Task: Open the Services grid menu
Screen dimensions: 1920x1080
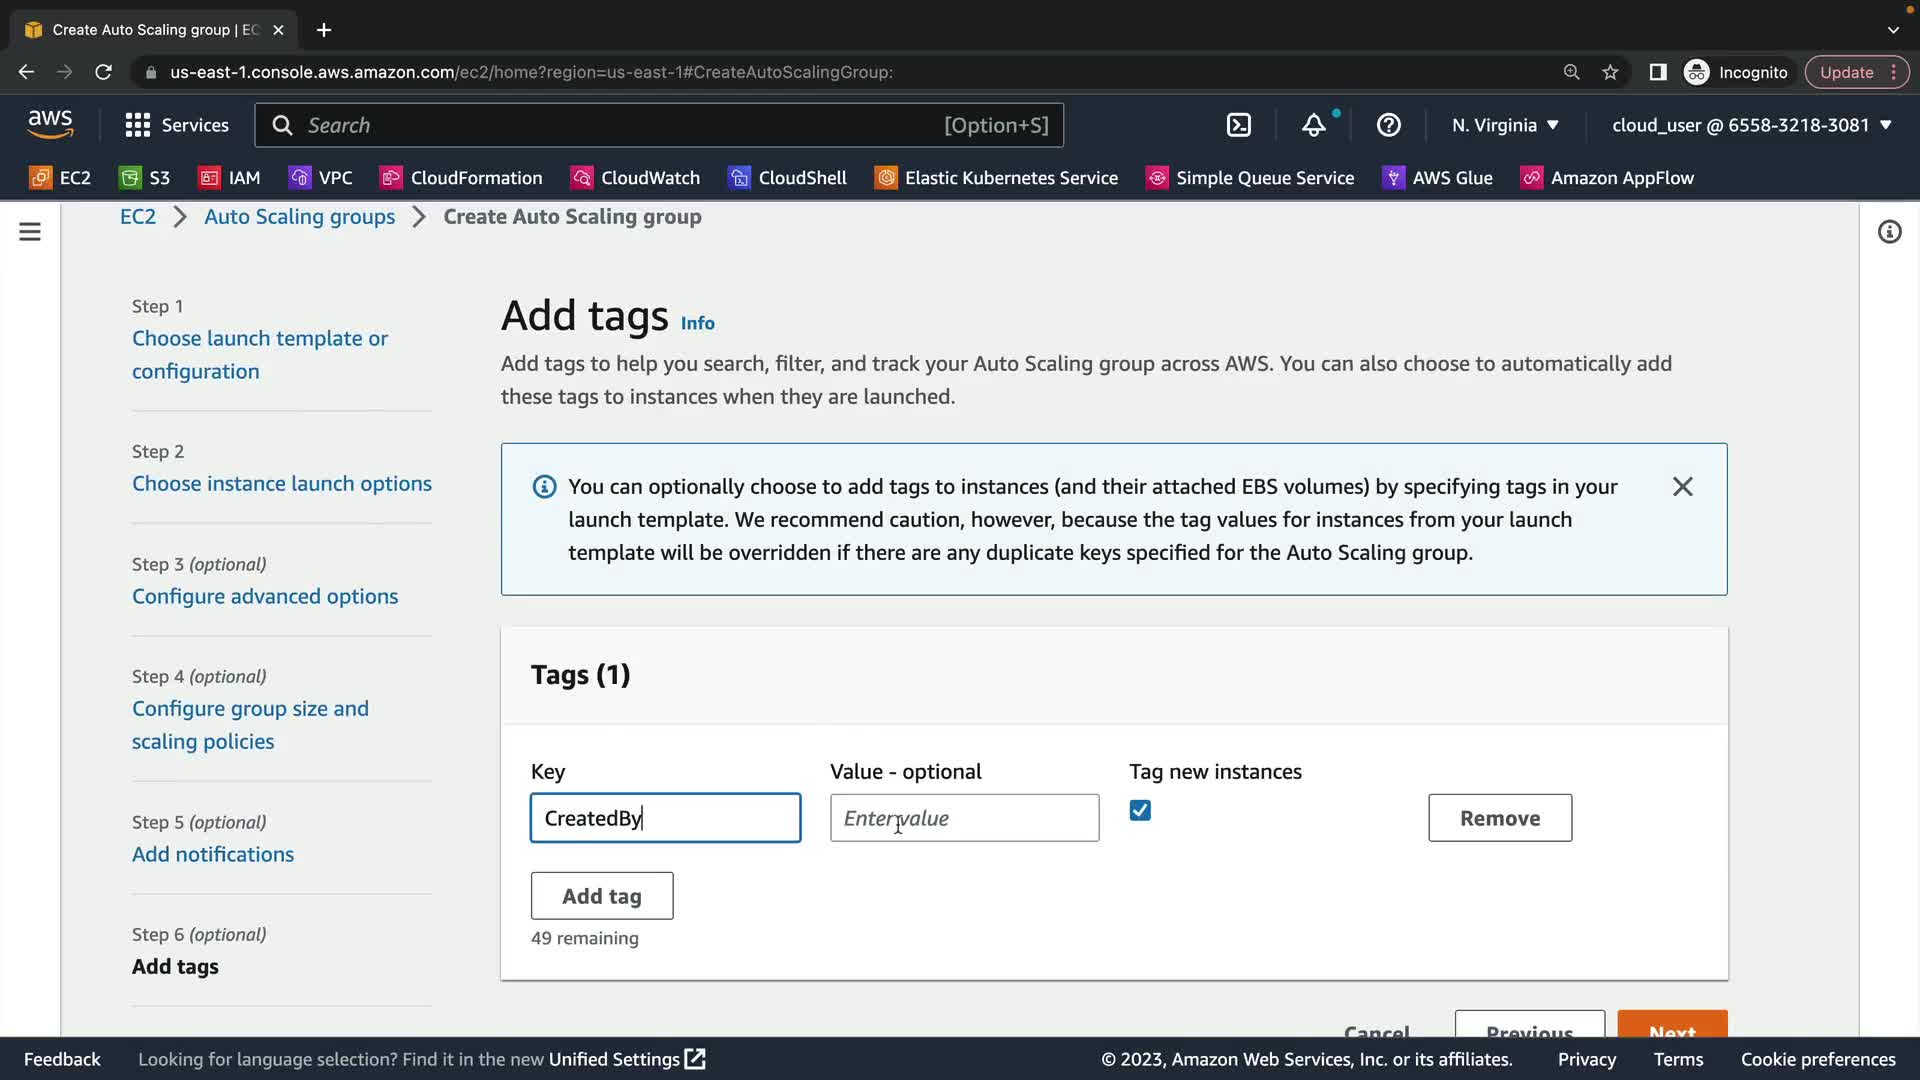Action: coord(176,125)
